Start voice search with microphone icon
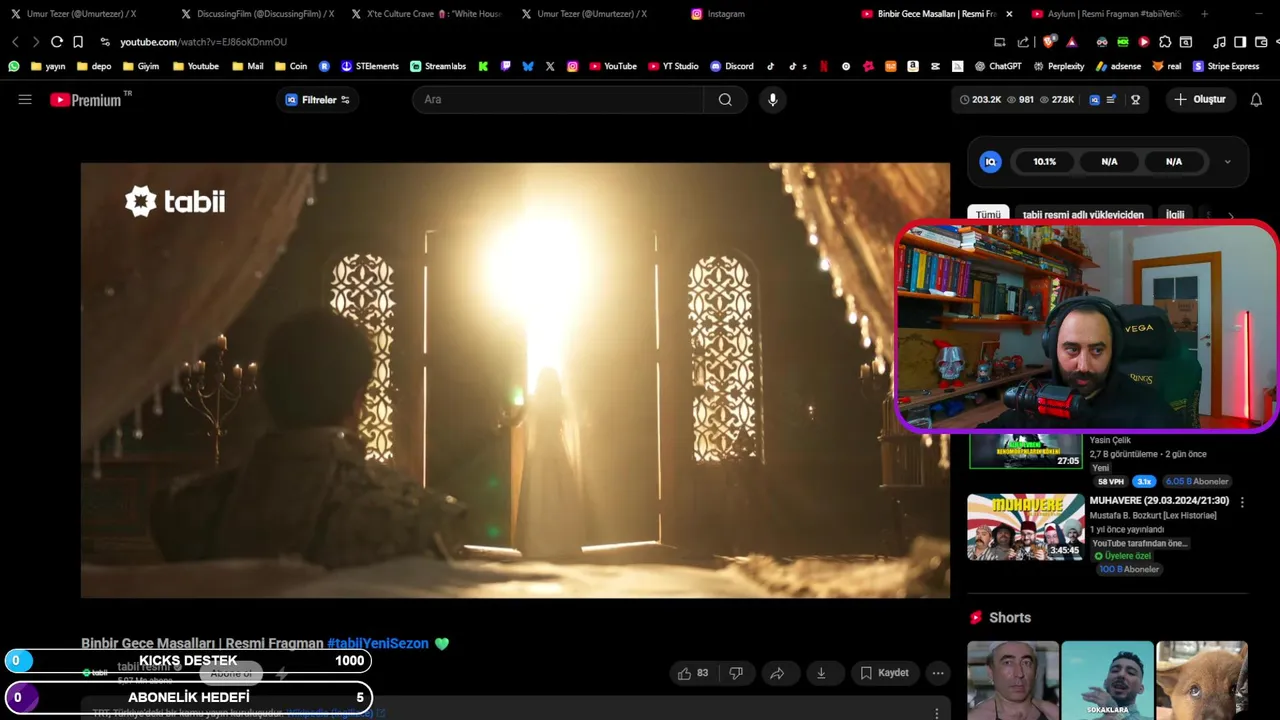This screenshot has height=720, width=1280. point(772,100)
